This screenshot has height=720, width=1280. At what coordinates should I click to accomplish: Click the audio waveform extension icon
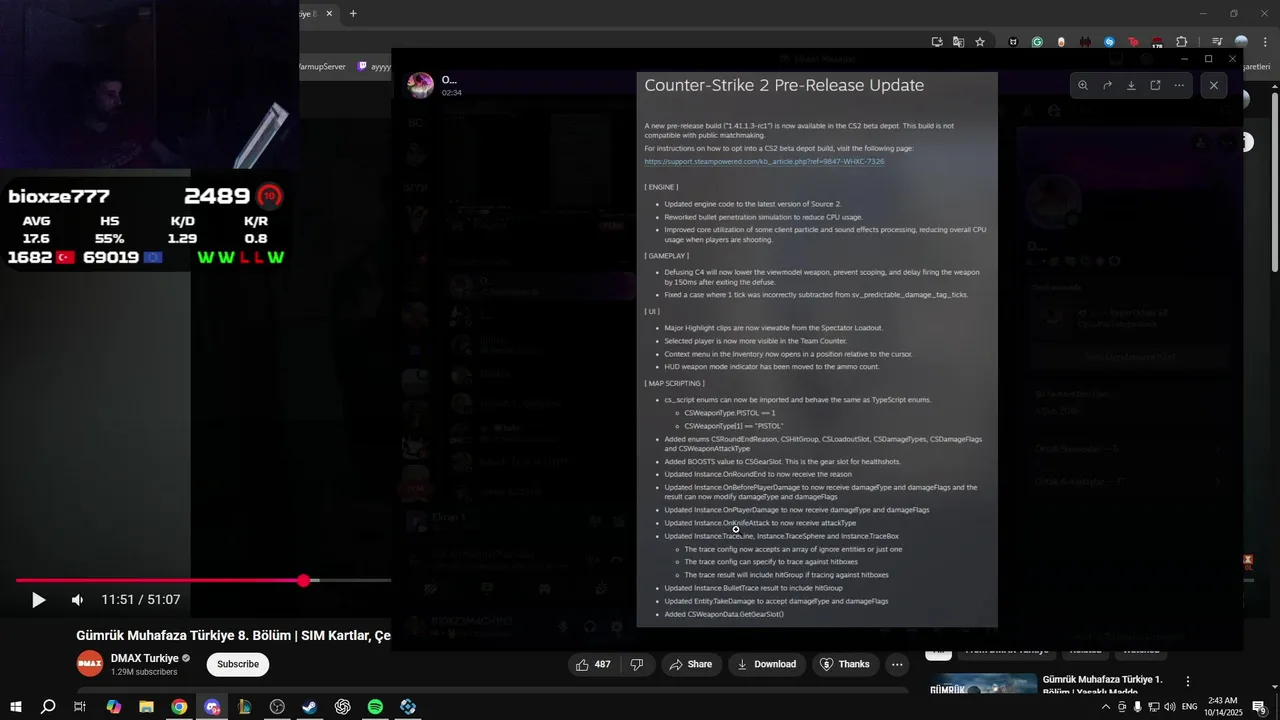(x=1085, y=42)
